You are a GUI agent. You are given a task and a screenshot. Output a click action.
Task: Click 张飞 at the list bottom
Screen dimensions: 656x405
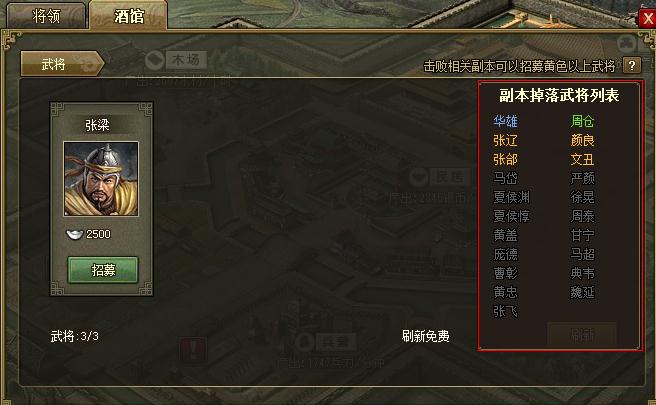(x=505, y=311)
